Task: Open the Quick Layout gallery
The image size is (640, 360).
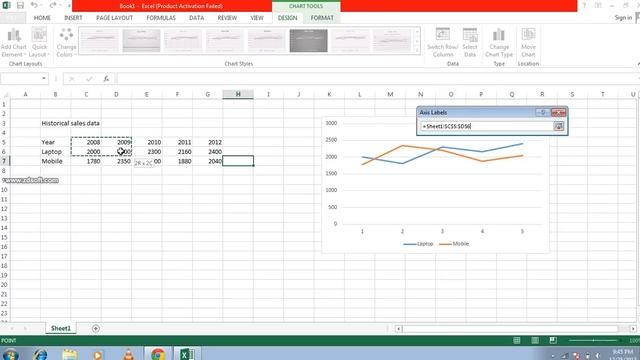Action: [x=39, y=43]
